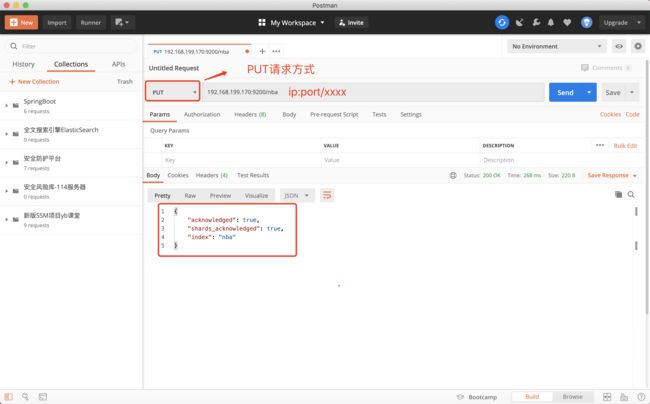The image size is (650, 404).
Task: Click the Bulk Edit link
Action: 625,145
